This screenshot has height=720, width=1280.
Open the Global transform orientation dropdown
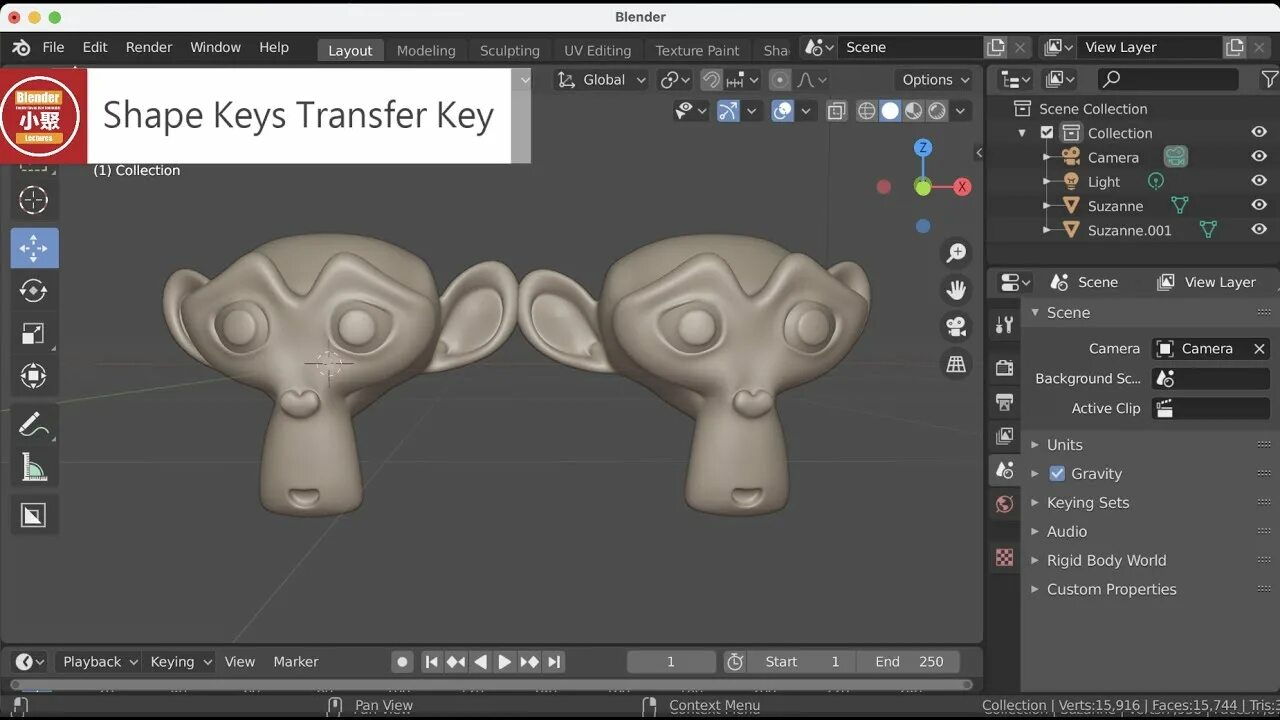click(x=600, y=79)
